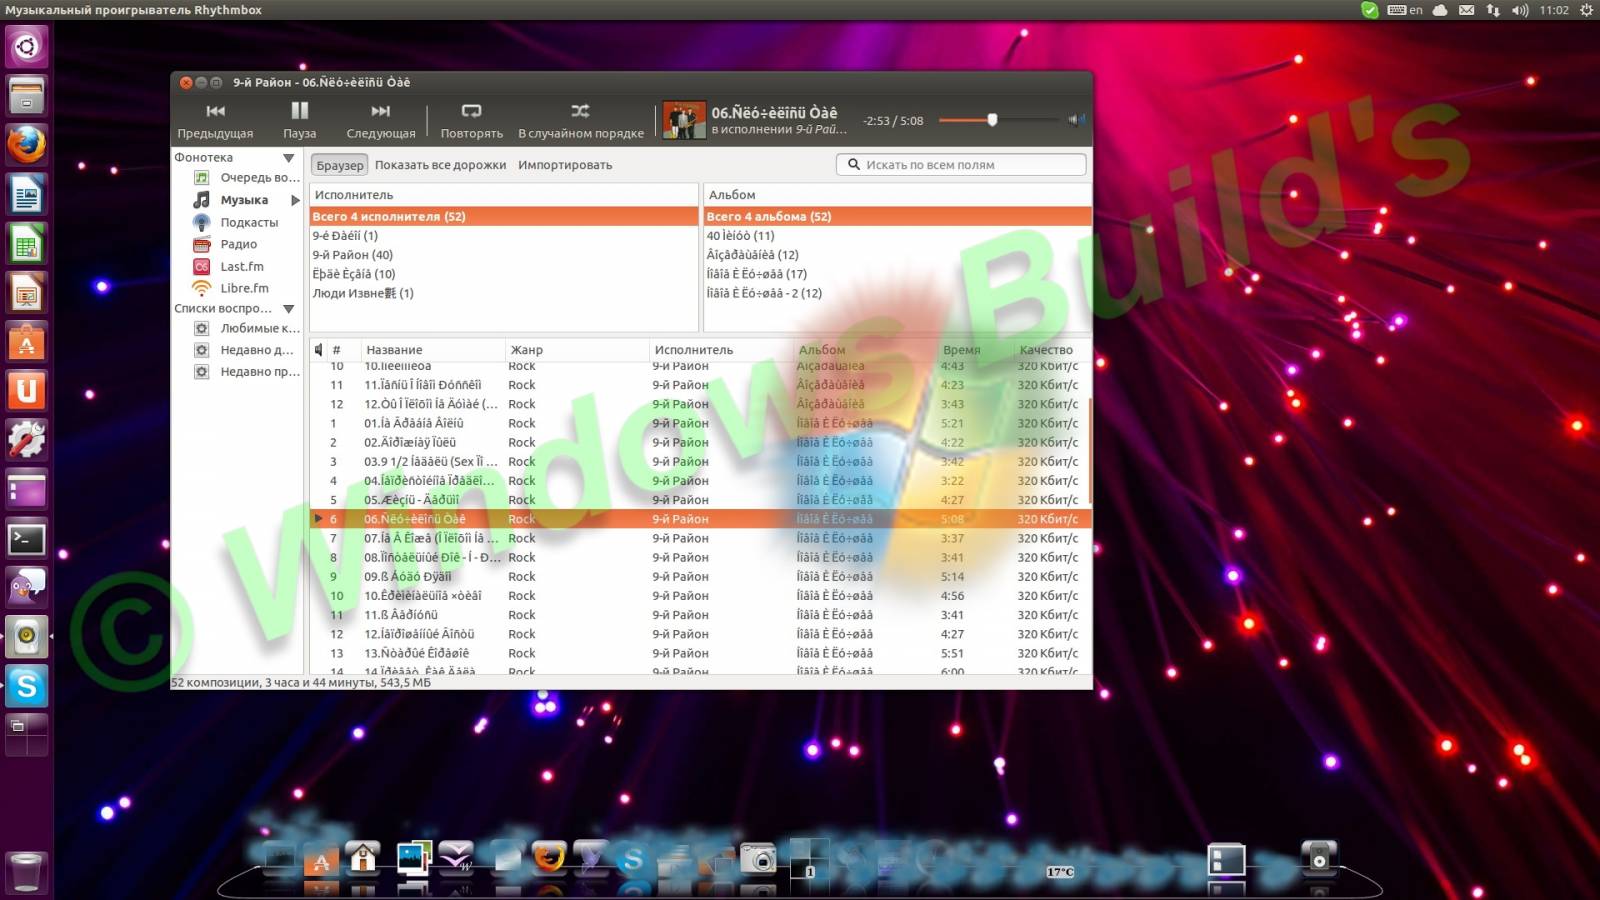Click the speaker playing-indicator column header

pos(319,350)
